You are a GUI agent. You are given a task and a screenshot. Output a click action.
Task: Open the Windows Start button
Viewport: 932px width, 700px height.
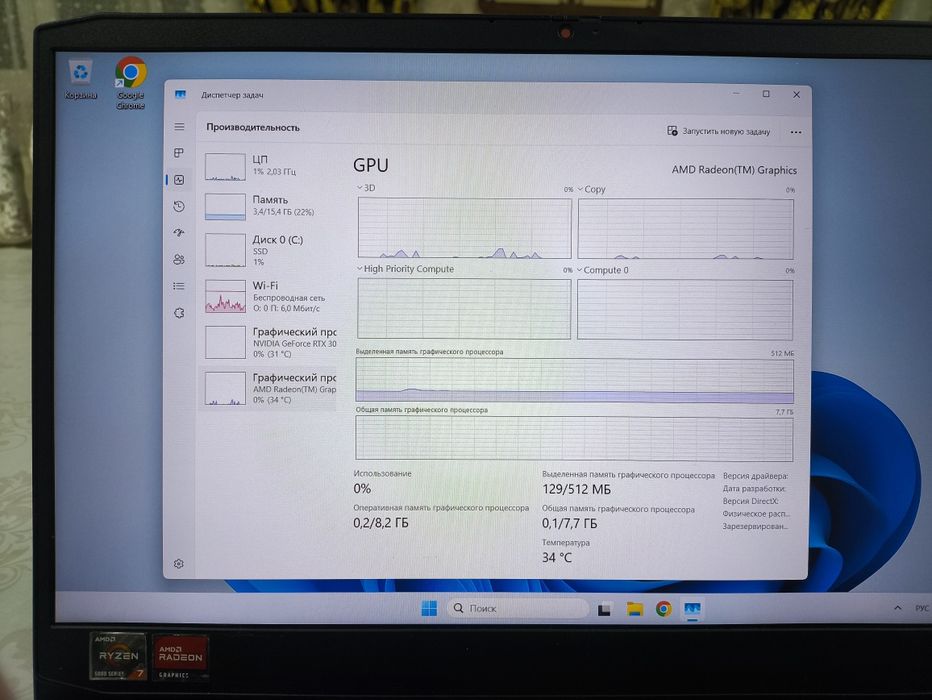pyautogui.click(x=429, y=608)
